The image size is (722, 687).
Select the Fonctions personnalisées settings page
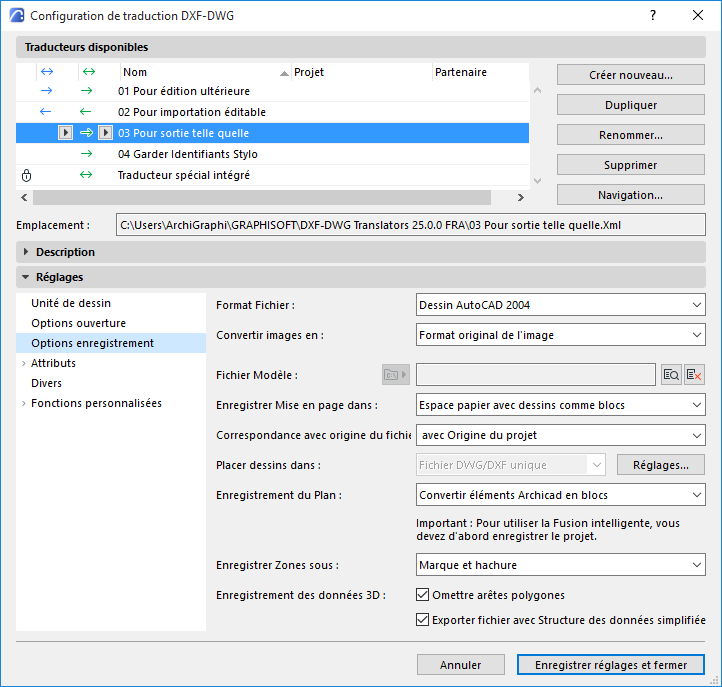pos(96,403)
